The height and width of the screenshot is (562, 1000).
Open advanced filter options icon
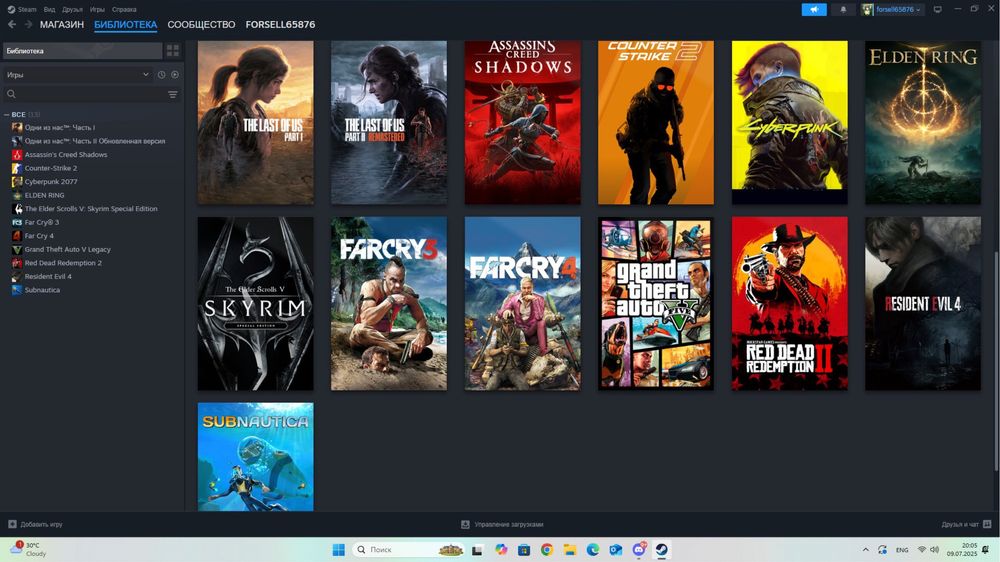point(173,94)
